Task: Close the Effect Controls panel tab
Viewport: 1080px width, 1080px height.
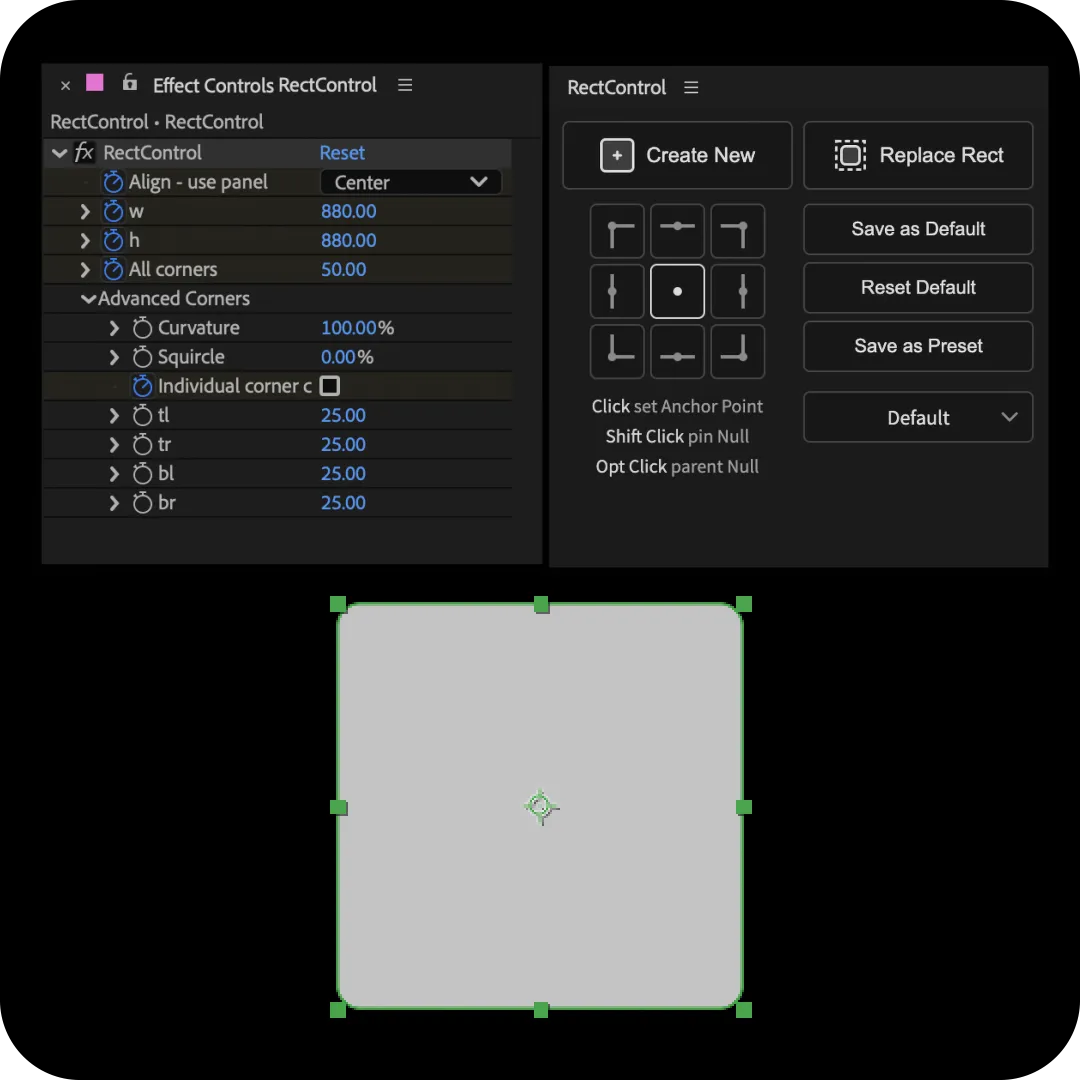Action: pyautogui.click(x=65, y=85)
